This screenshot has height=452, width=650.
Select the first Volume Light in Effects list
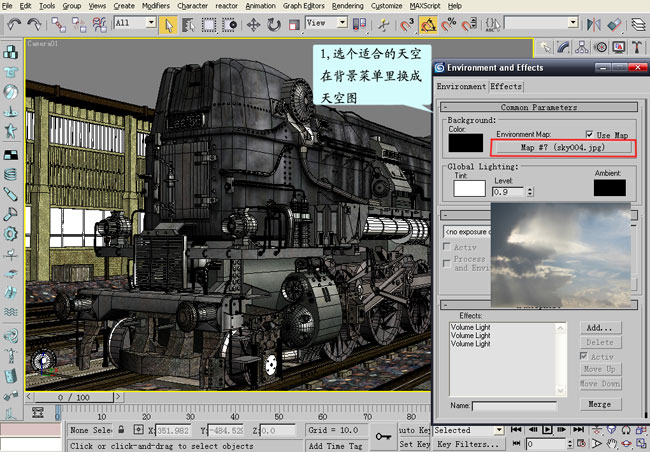pyautogui.click(x=470, y=326)
